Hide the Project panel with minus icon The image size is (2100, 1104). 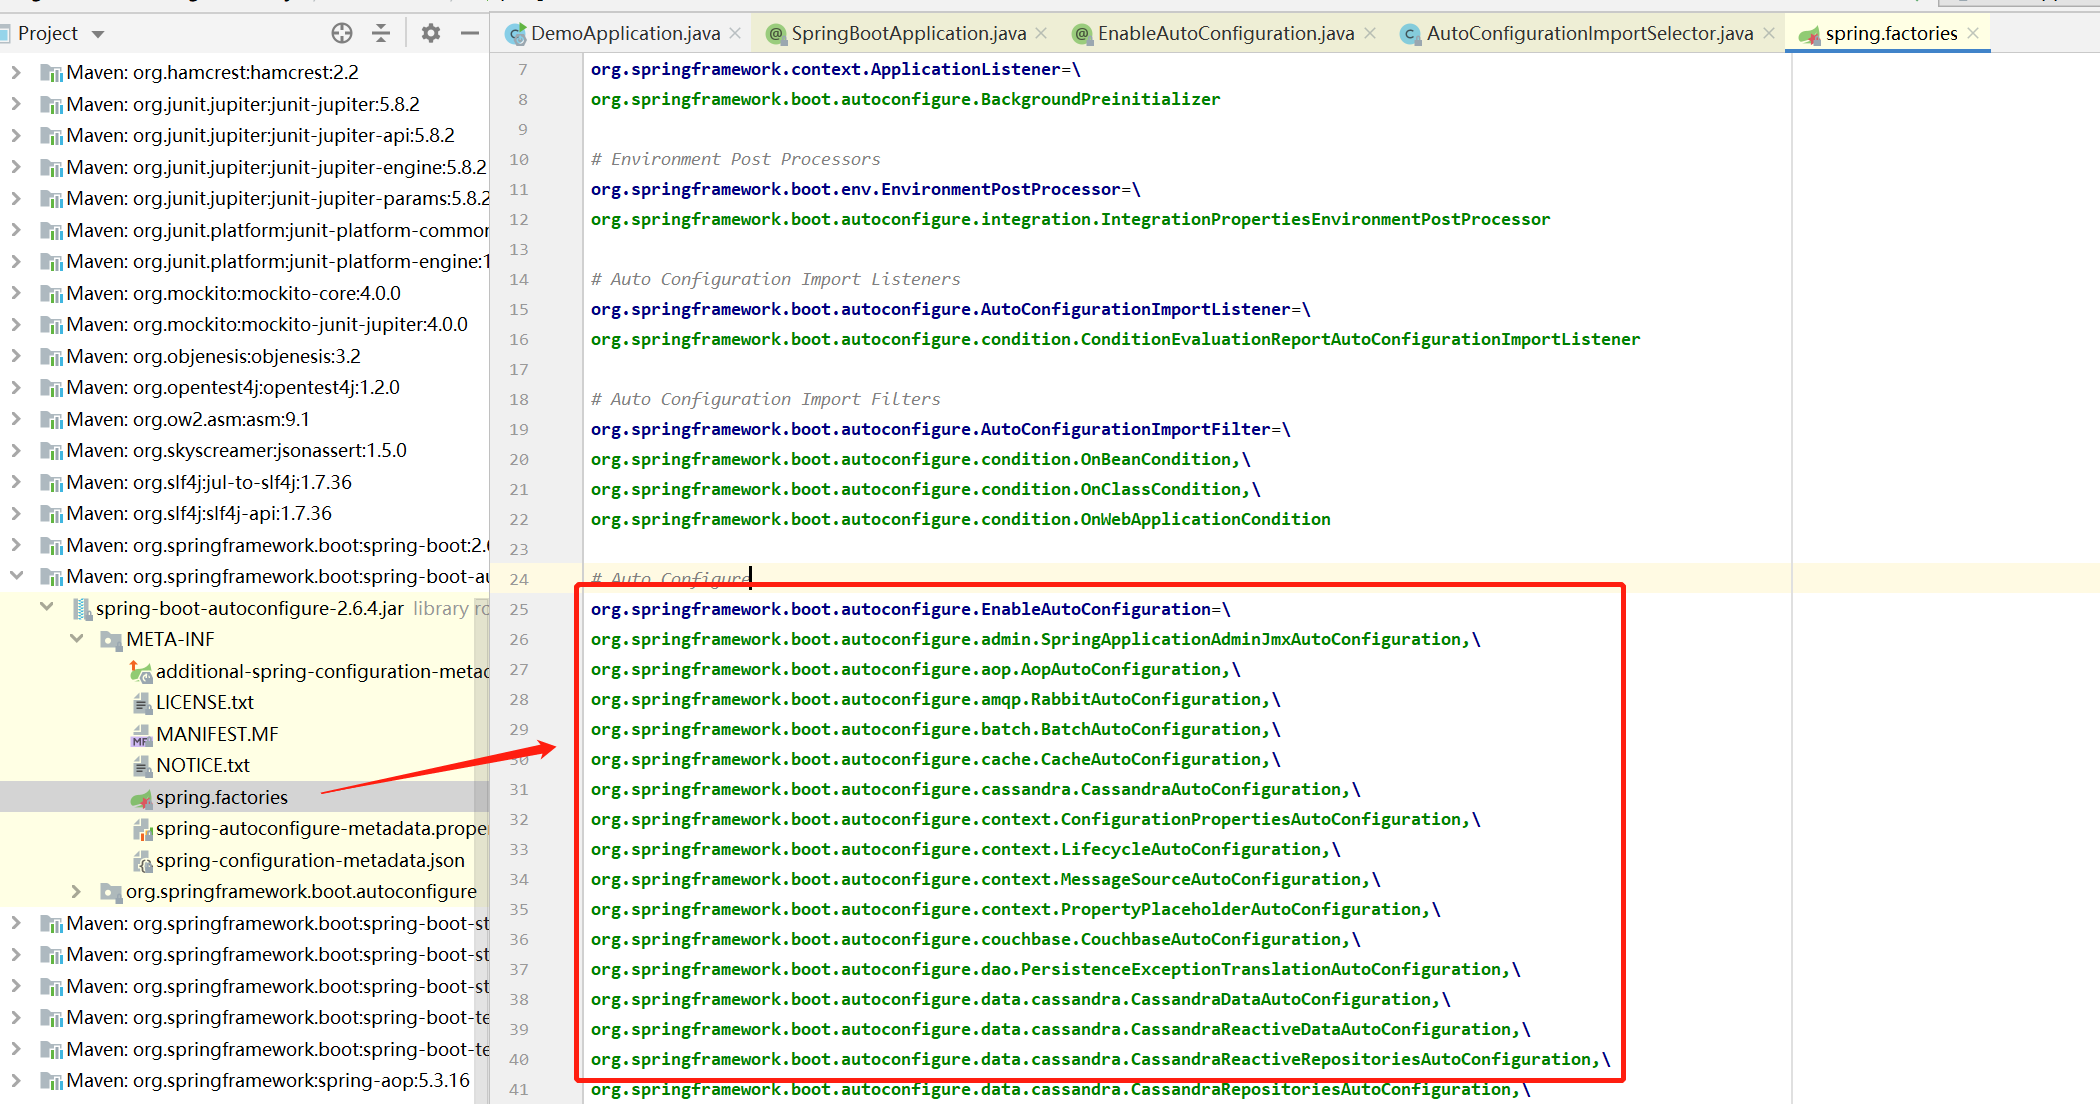pos(469,33)
